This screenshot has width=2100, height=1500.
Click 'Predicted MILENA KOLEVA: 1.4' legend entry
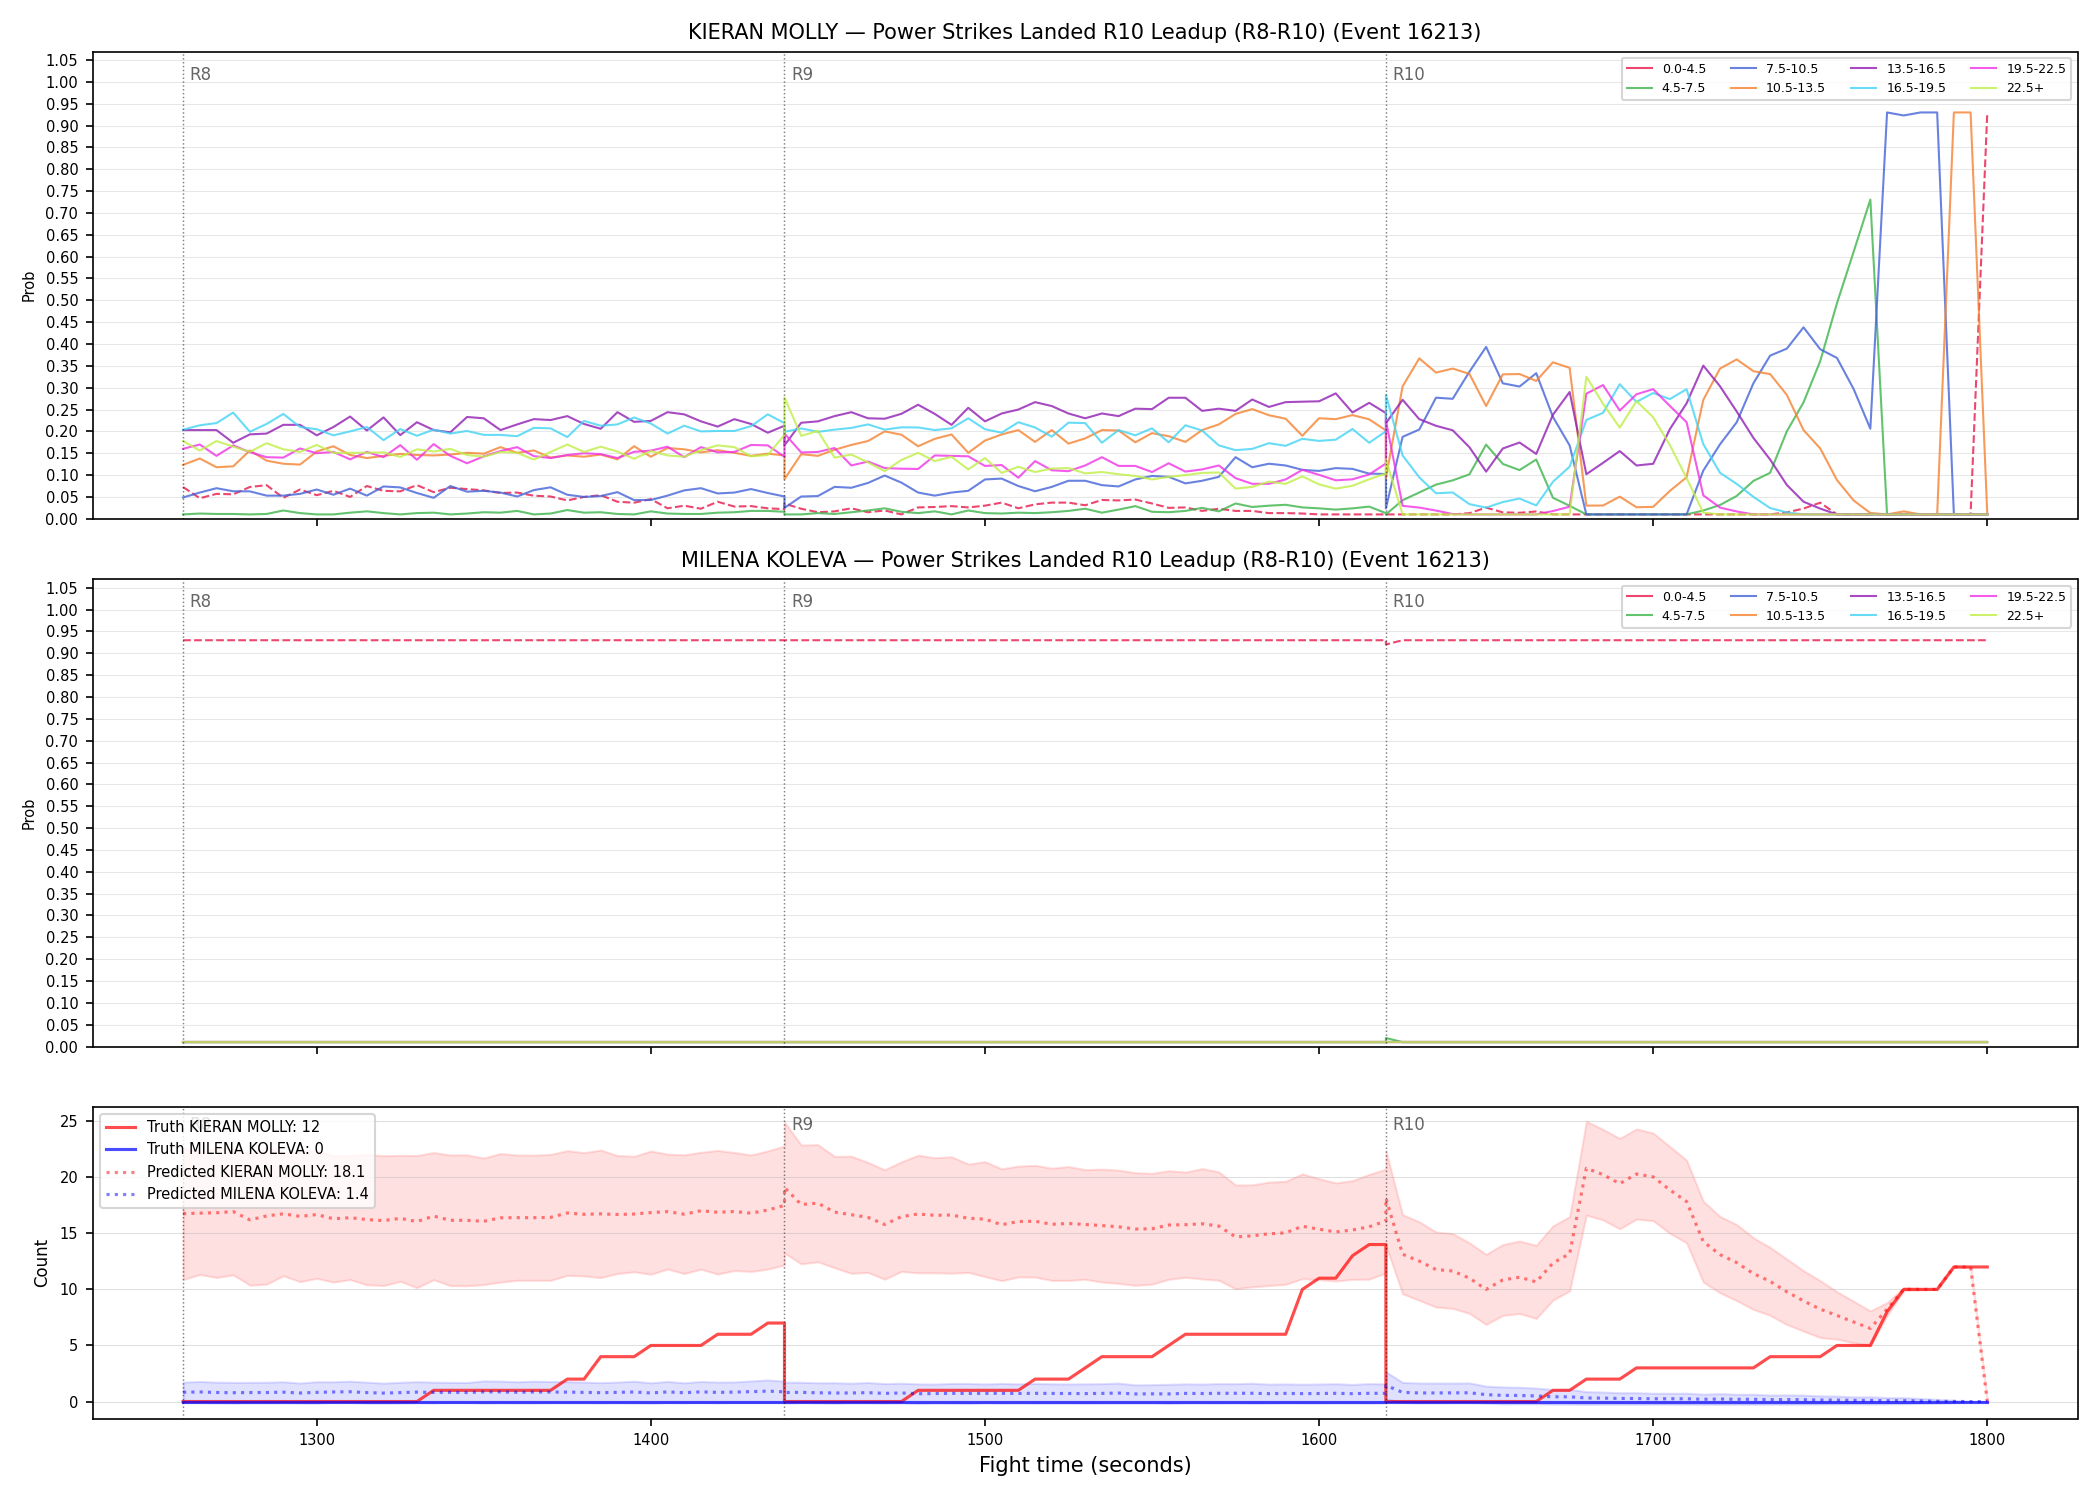coord(237,1194)
